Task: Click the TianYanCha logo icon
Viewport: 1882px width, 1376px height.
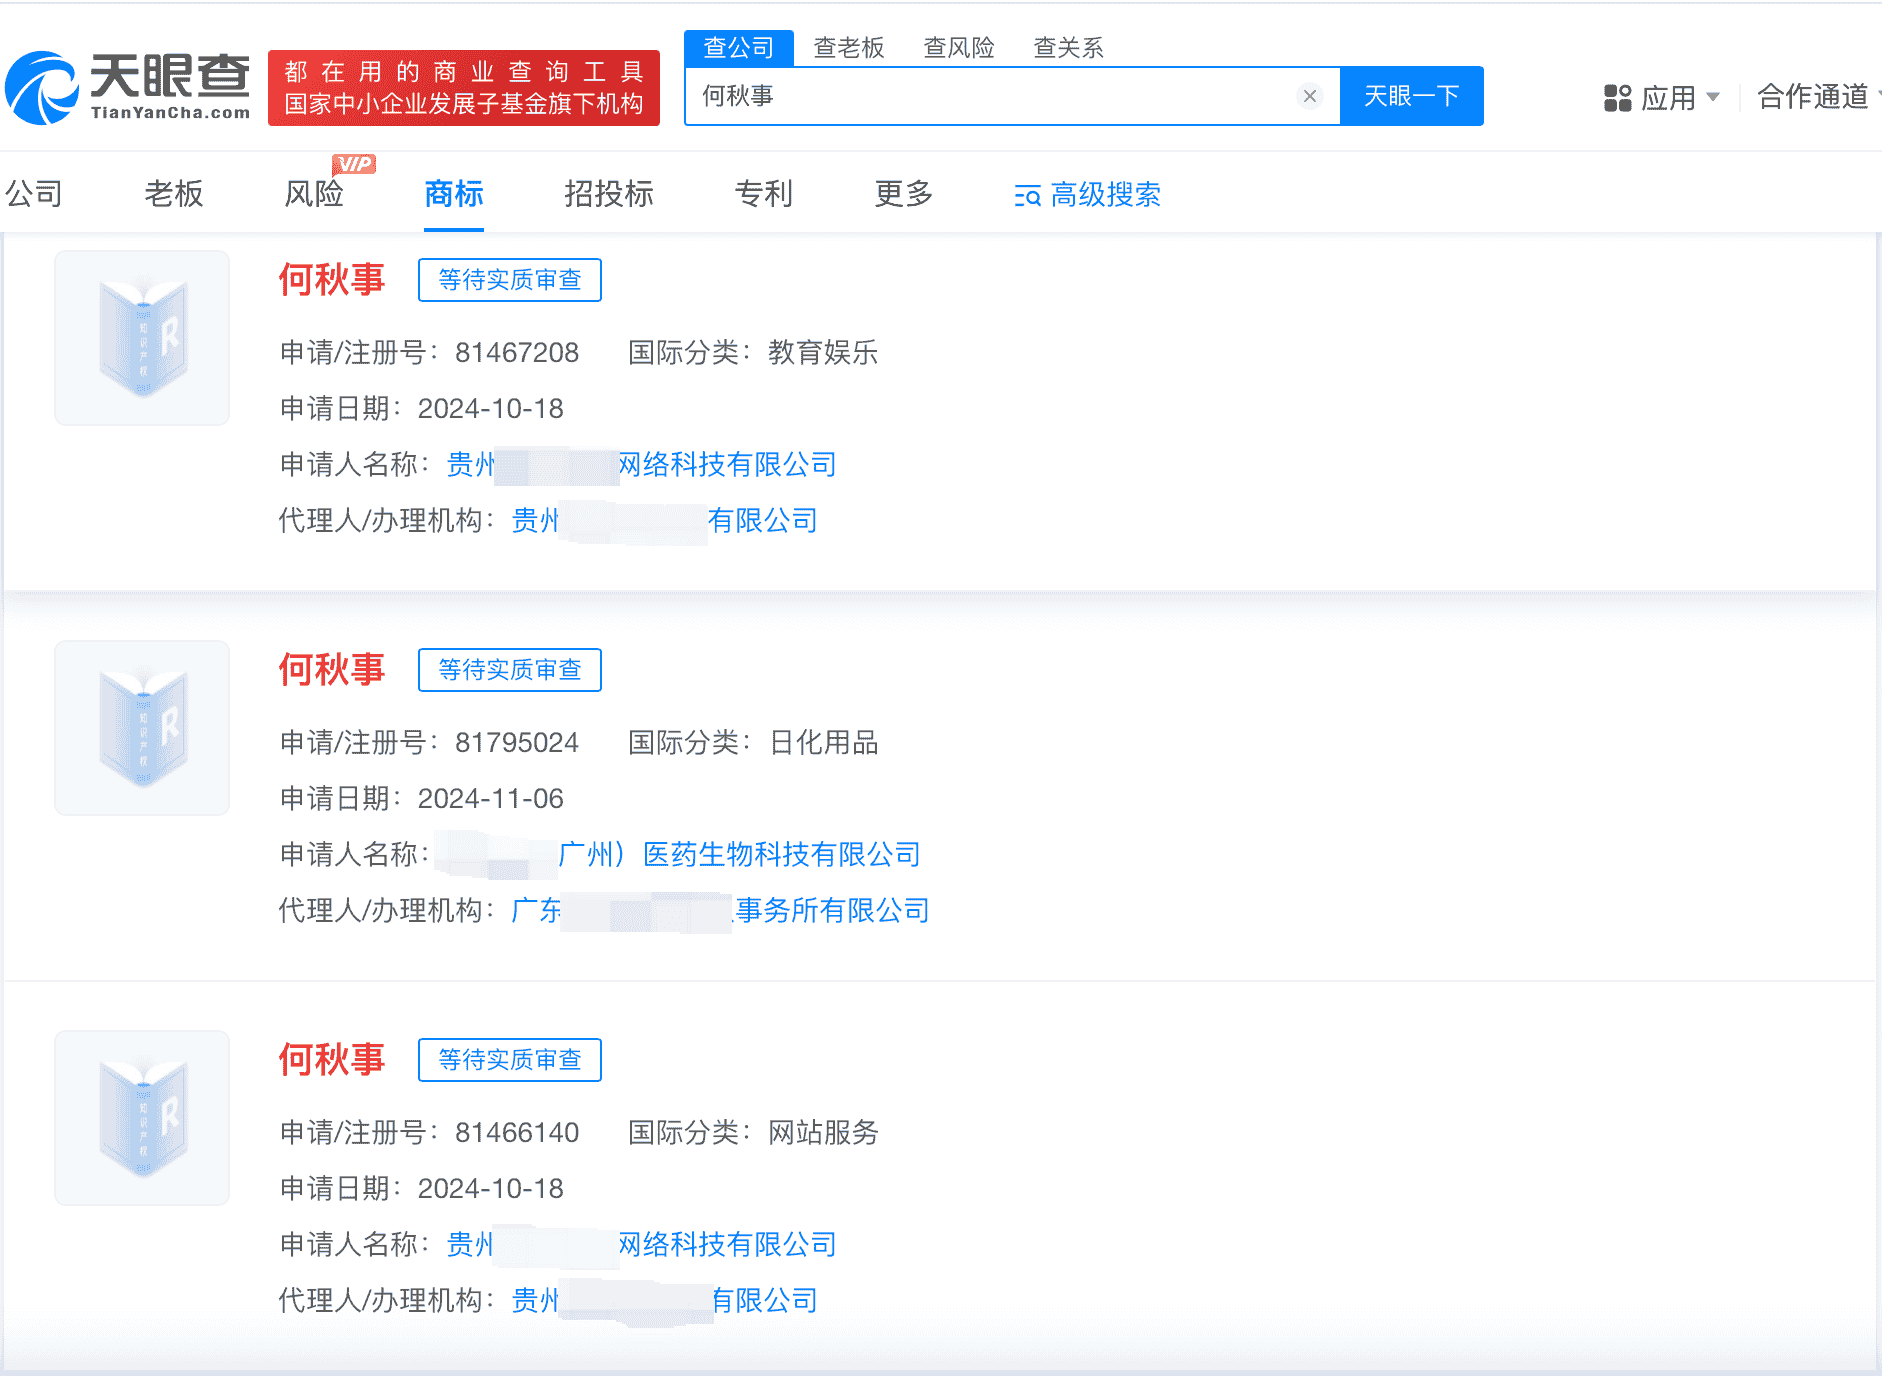Action: (42, 88)
